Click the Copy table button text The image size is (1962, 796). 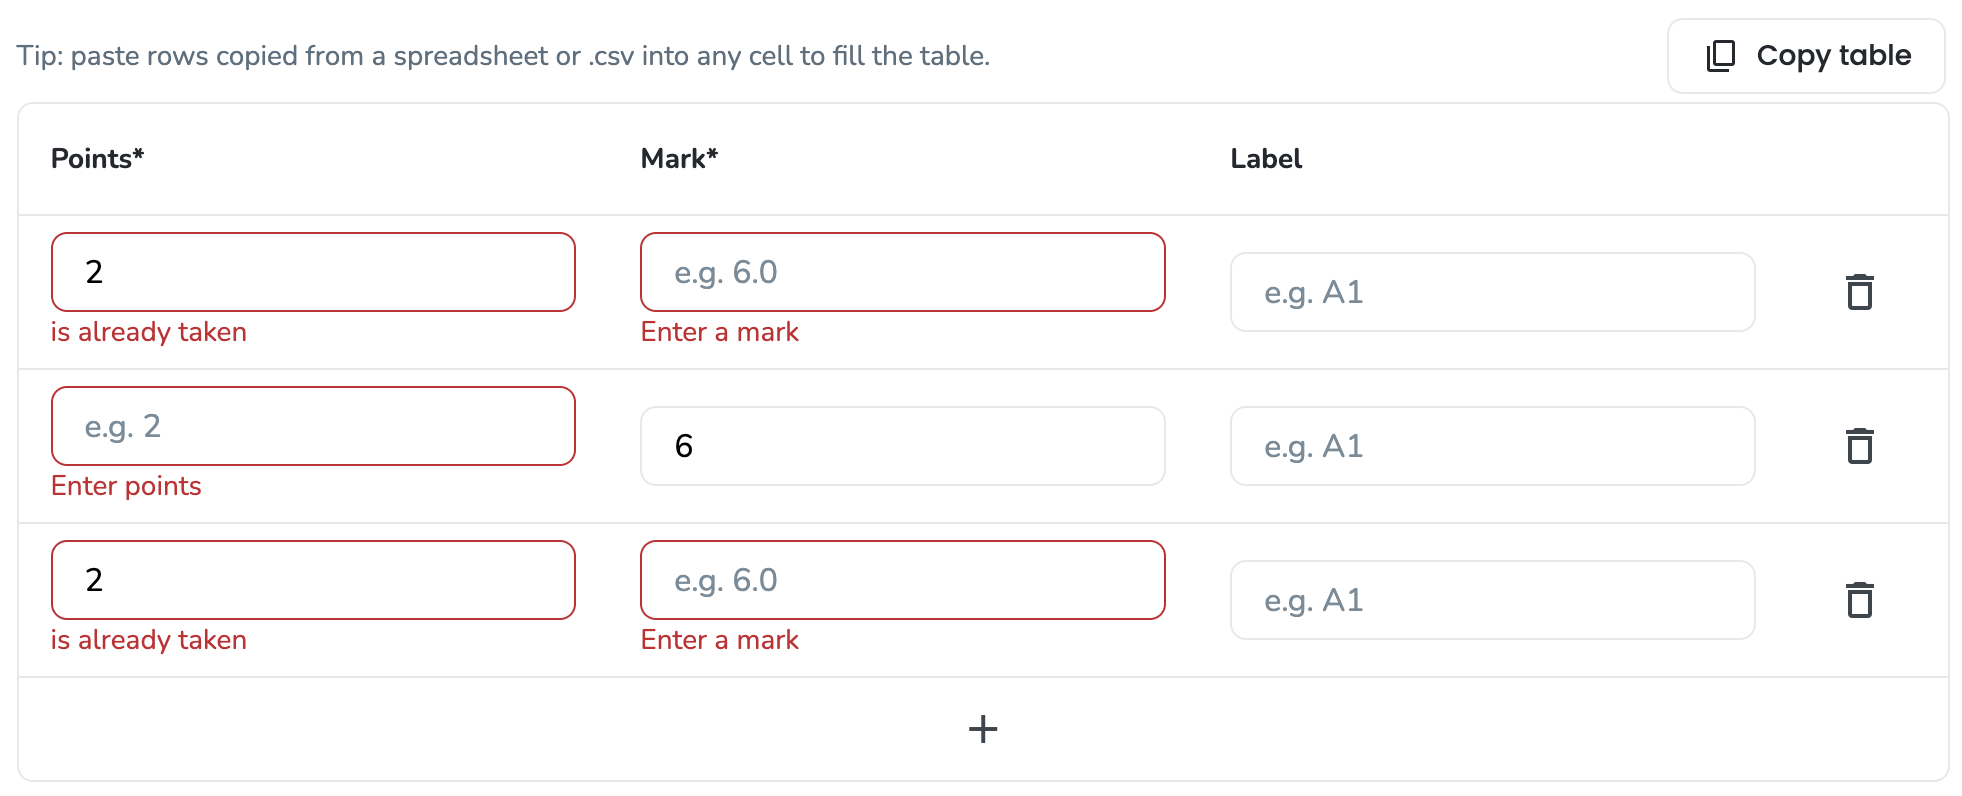(1833, 55)
